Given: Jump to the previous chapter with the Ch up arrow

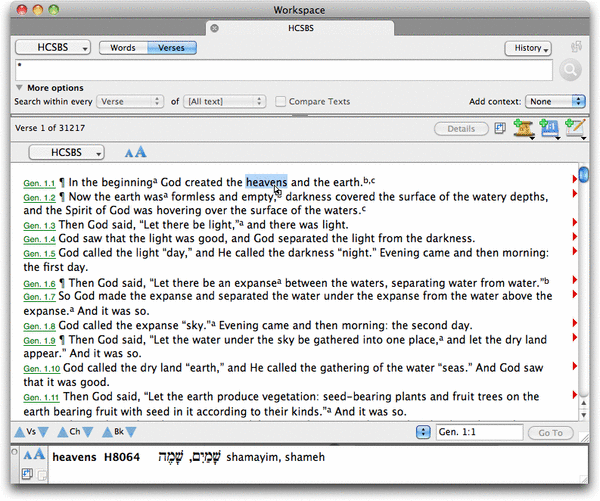Looking at the screenshot, I should pos(63,432).
